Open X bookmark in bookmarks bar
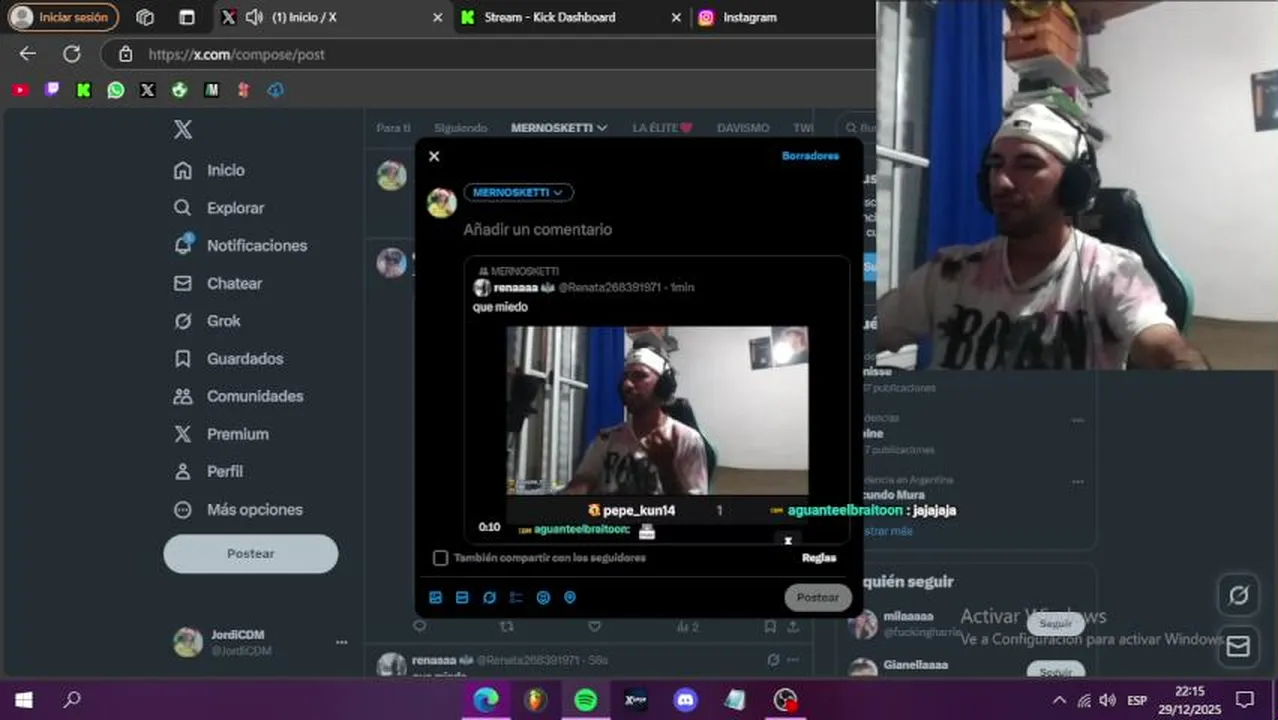The width and height of the screenshot is (1278, 720). (x=148, y=90)
